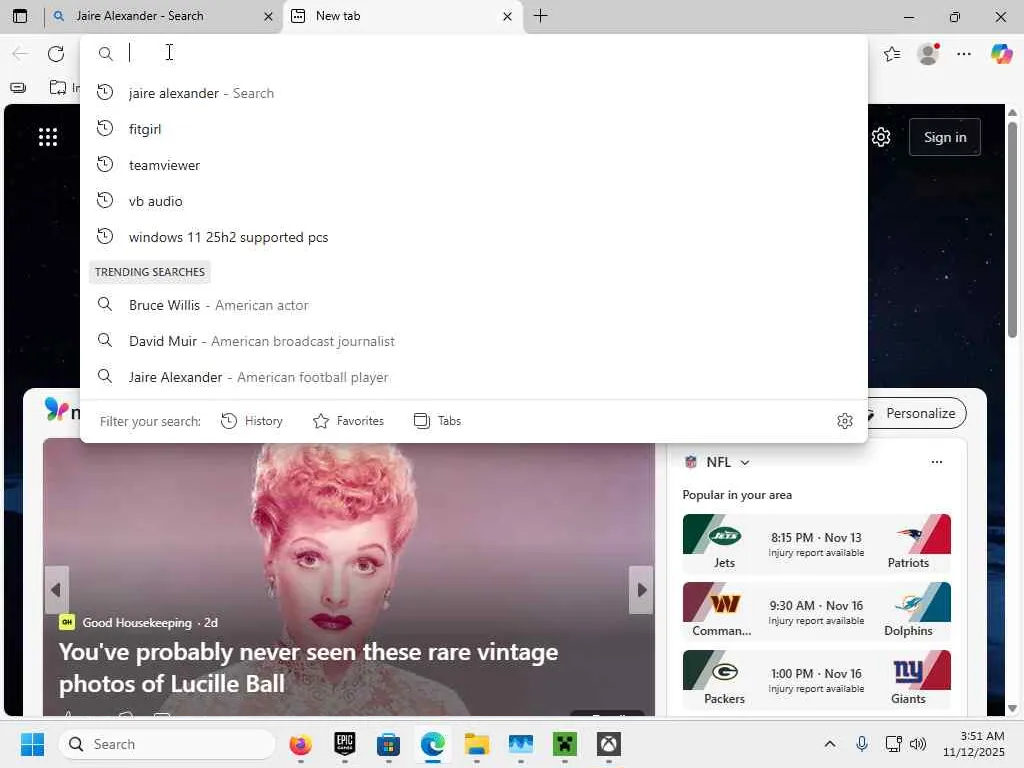The width and height of the screenshot is (1024, 768).
Task: Filter search by History
Action: [252, 421]
